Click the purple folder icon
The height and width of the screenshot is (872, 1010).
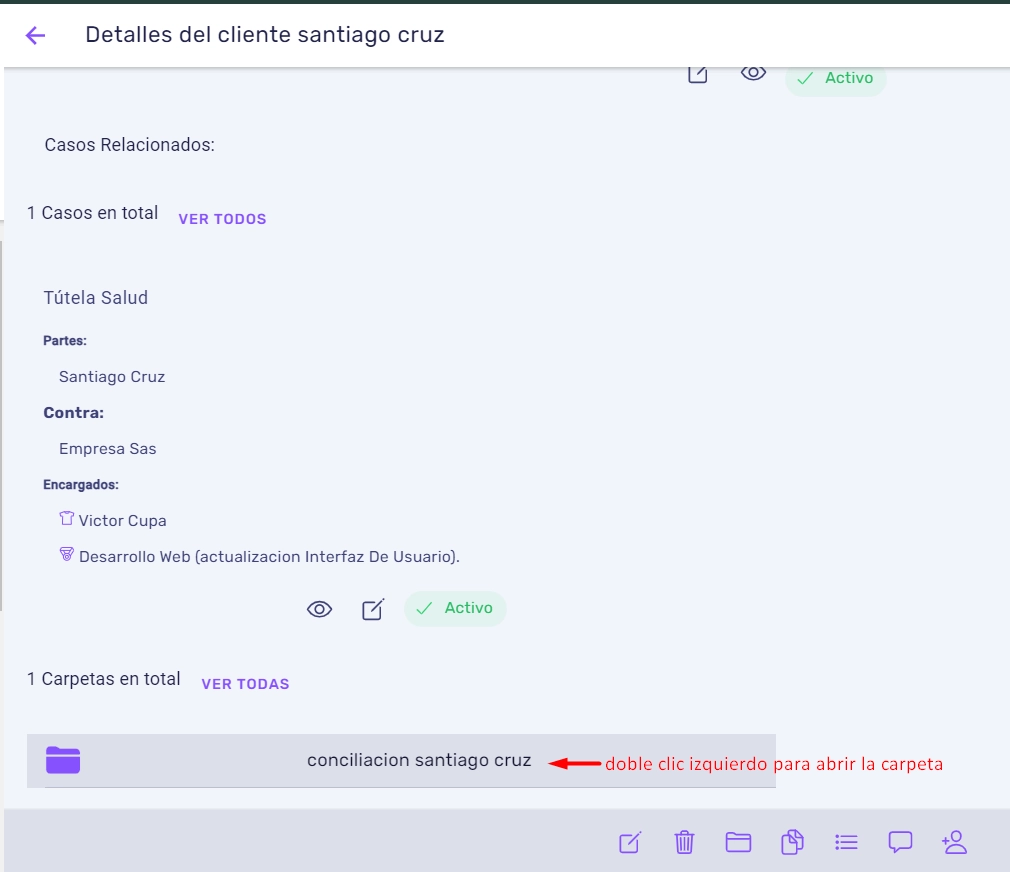63,760
